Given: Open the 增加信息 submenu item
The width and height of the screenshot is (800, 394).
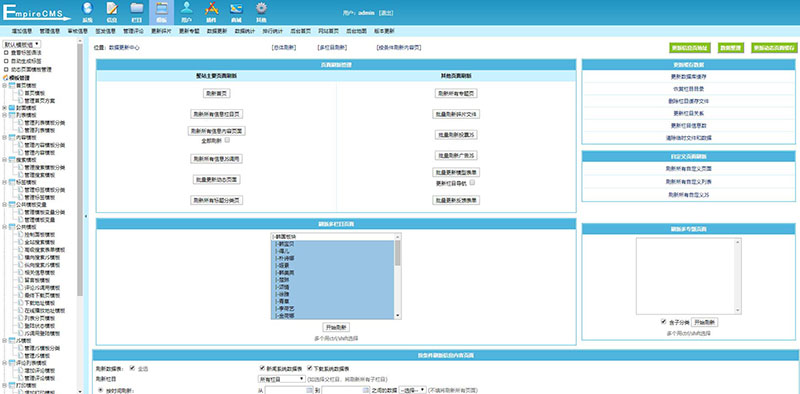Looking at the screenshot, I should [x=22, y=31].
